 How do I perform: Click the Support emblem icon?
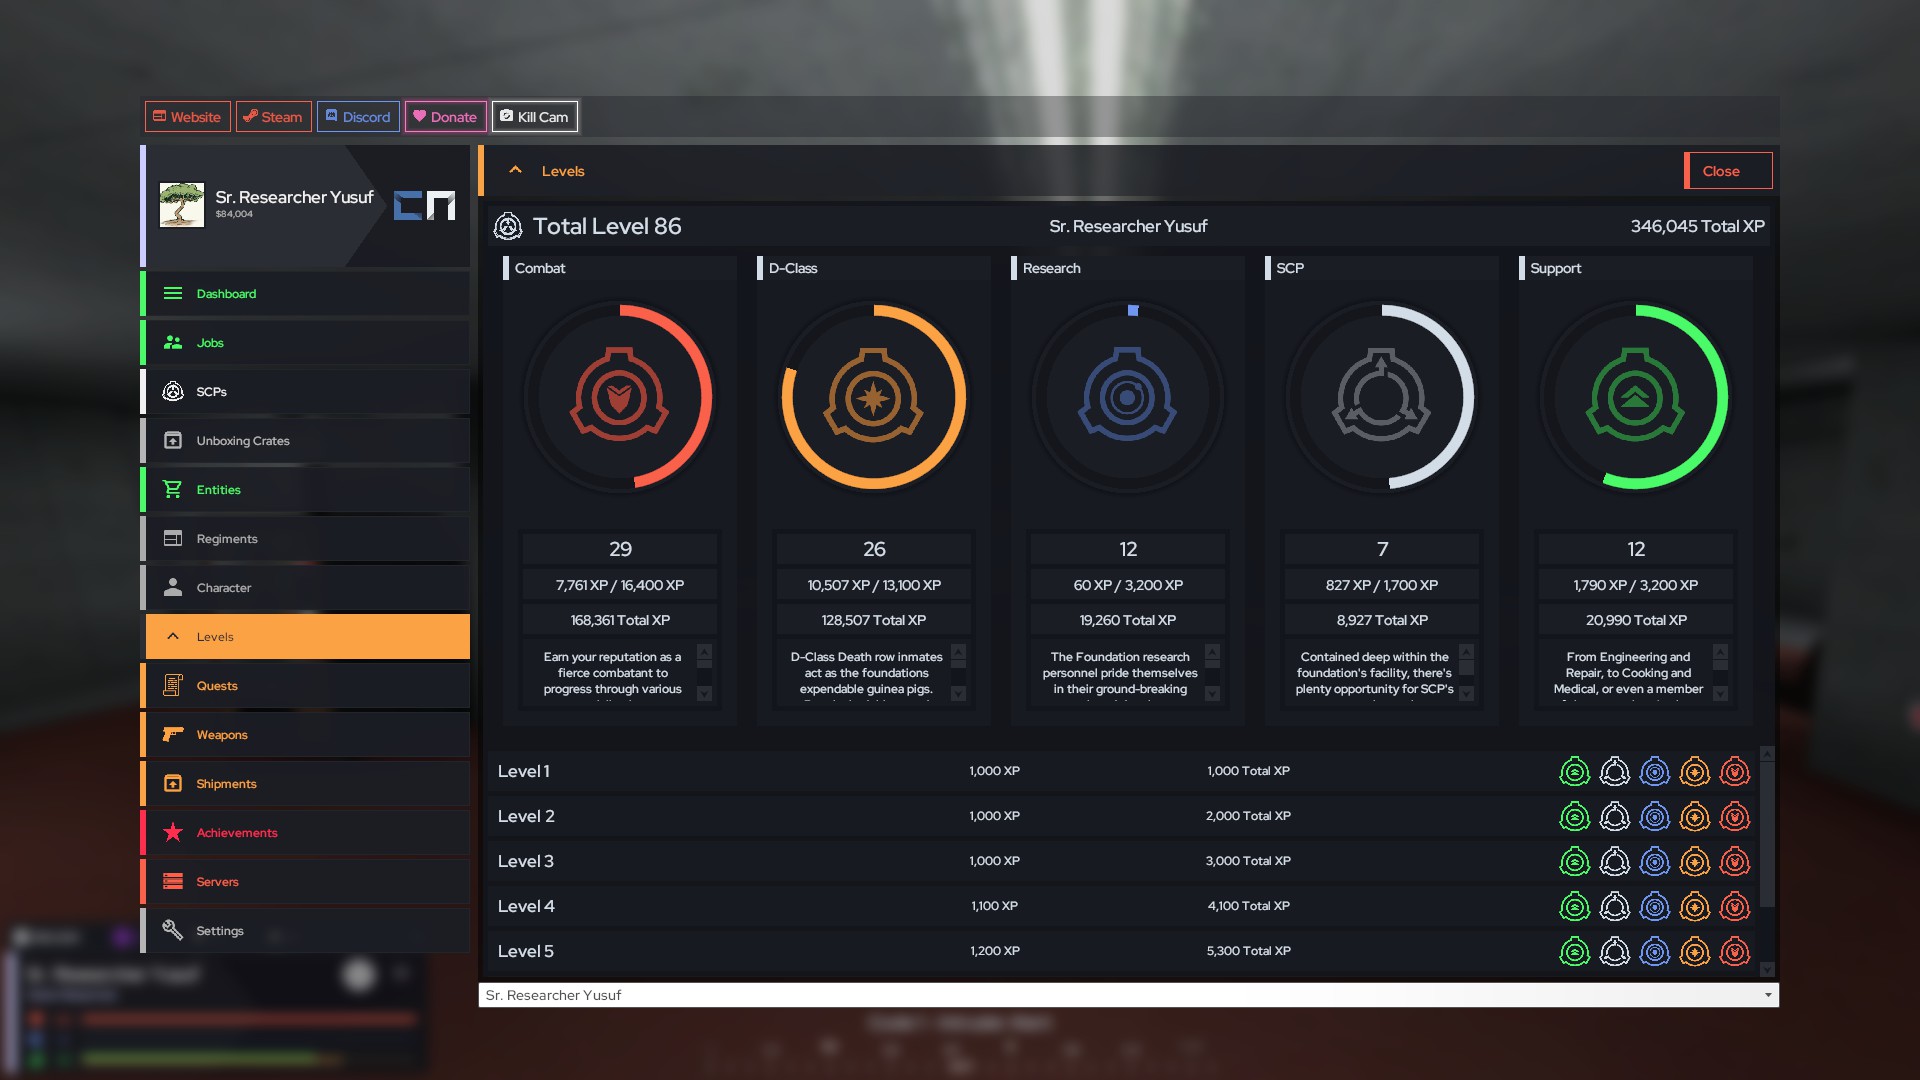tap(1635, 395)
